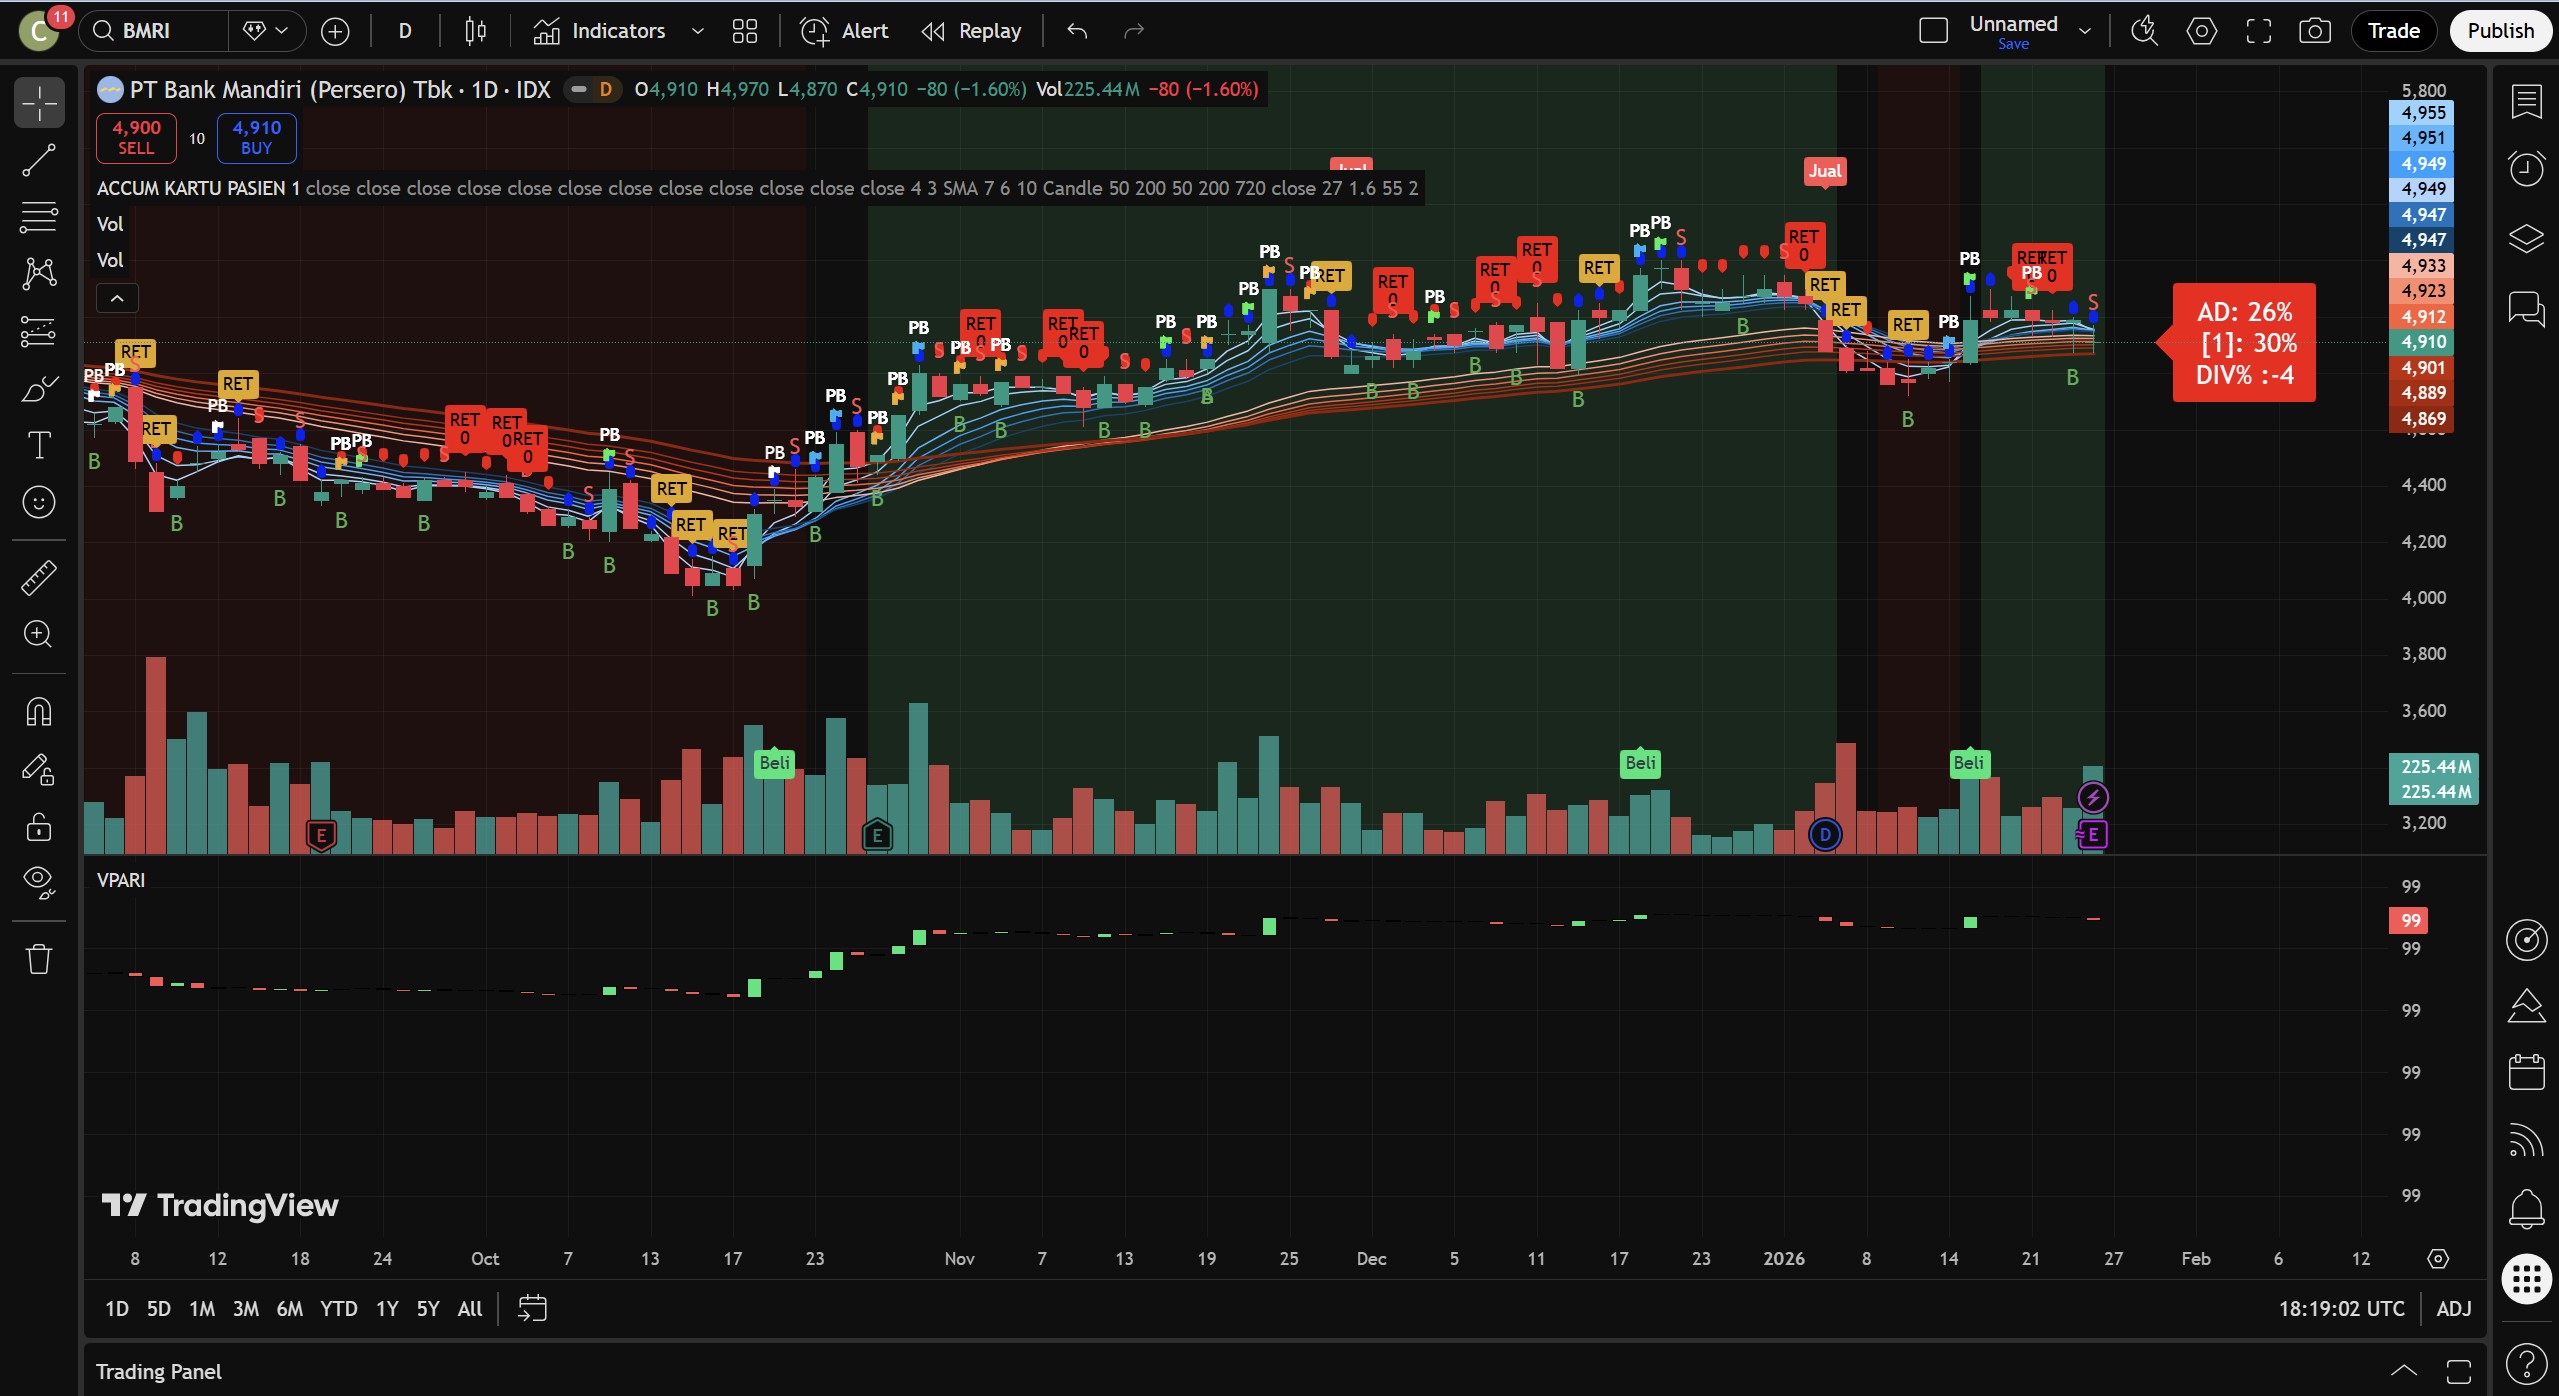This screenshot has height=1396, width=2559.
Task: Click the Publish button
Action: pyautogui.click(x=2499, y=31)
